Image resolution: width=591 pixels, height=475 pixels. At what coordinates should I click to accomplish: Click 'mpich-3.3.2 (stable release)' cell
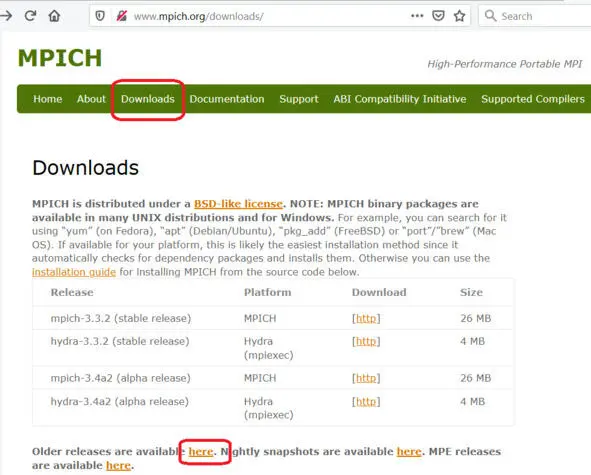[121, 319]
